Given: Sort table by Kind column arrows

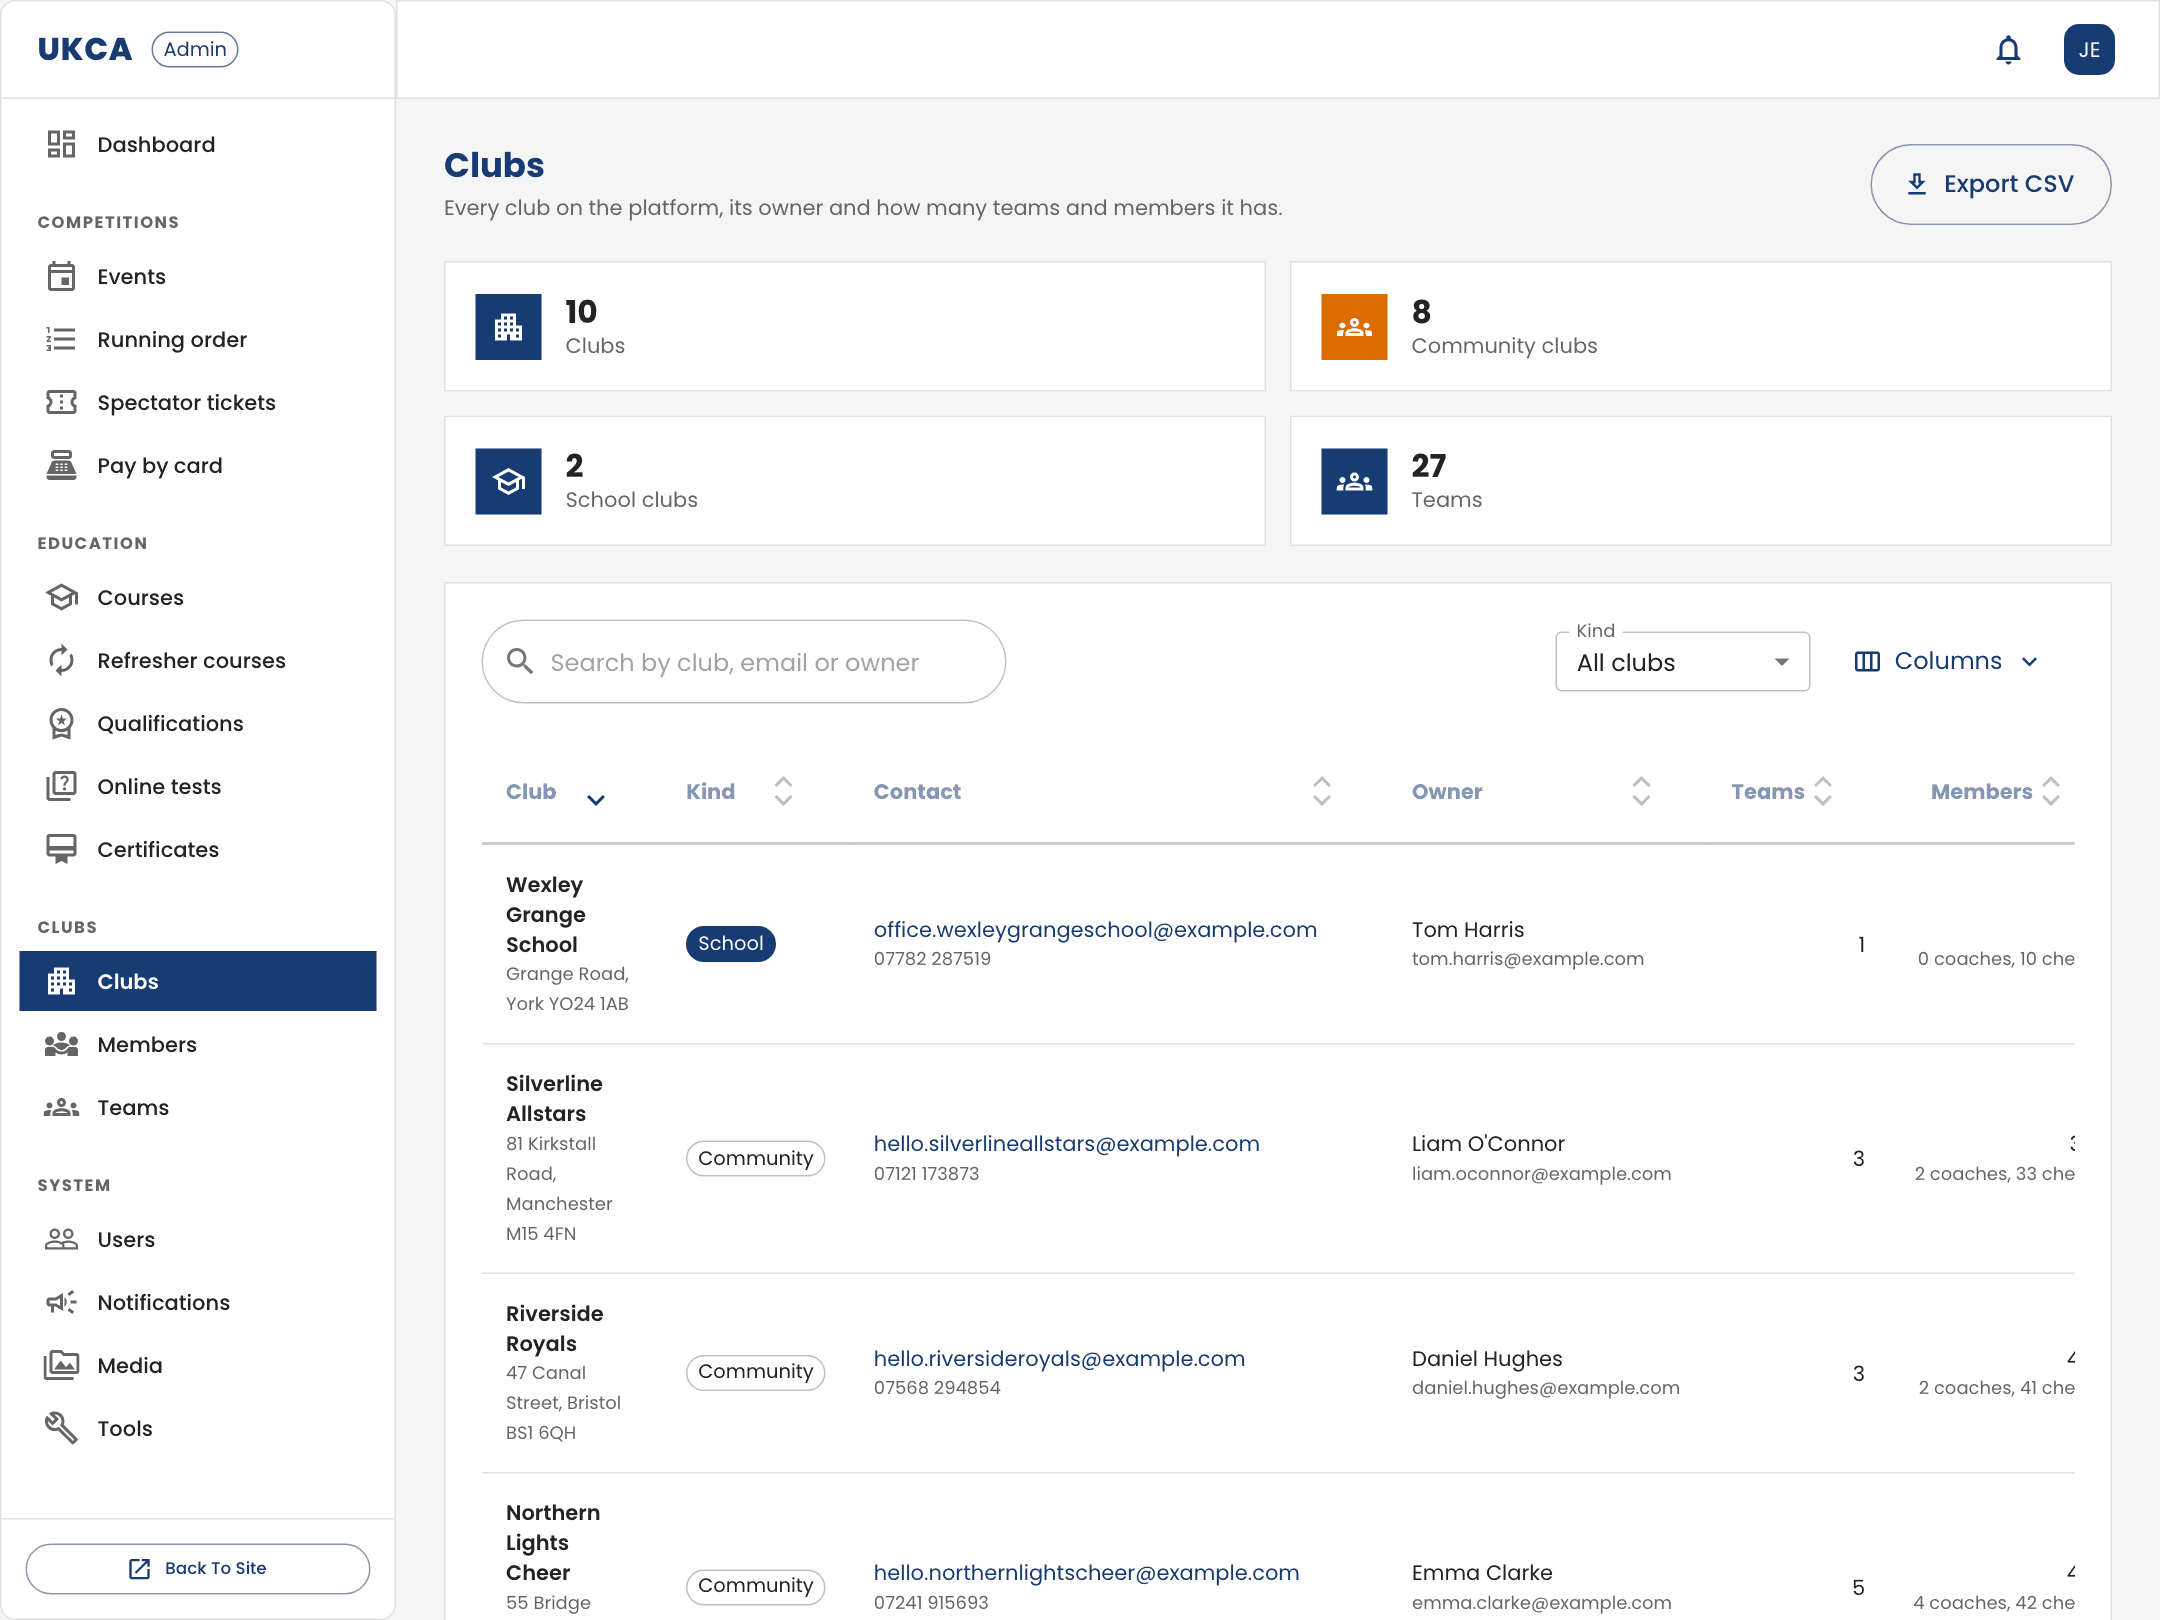Looking at the screenshot, I should (x=783, y=791).
